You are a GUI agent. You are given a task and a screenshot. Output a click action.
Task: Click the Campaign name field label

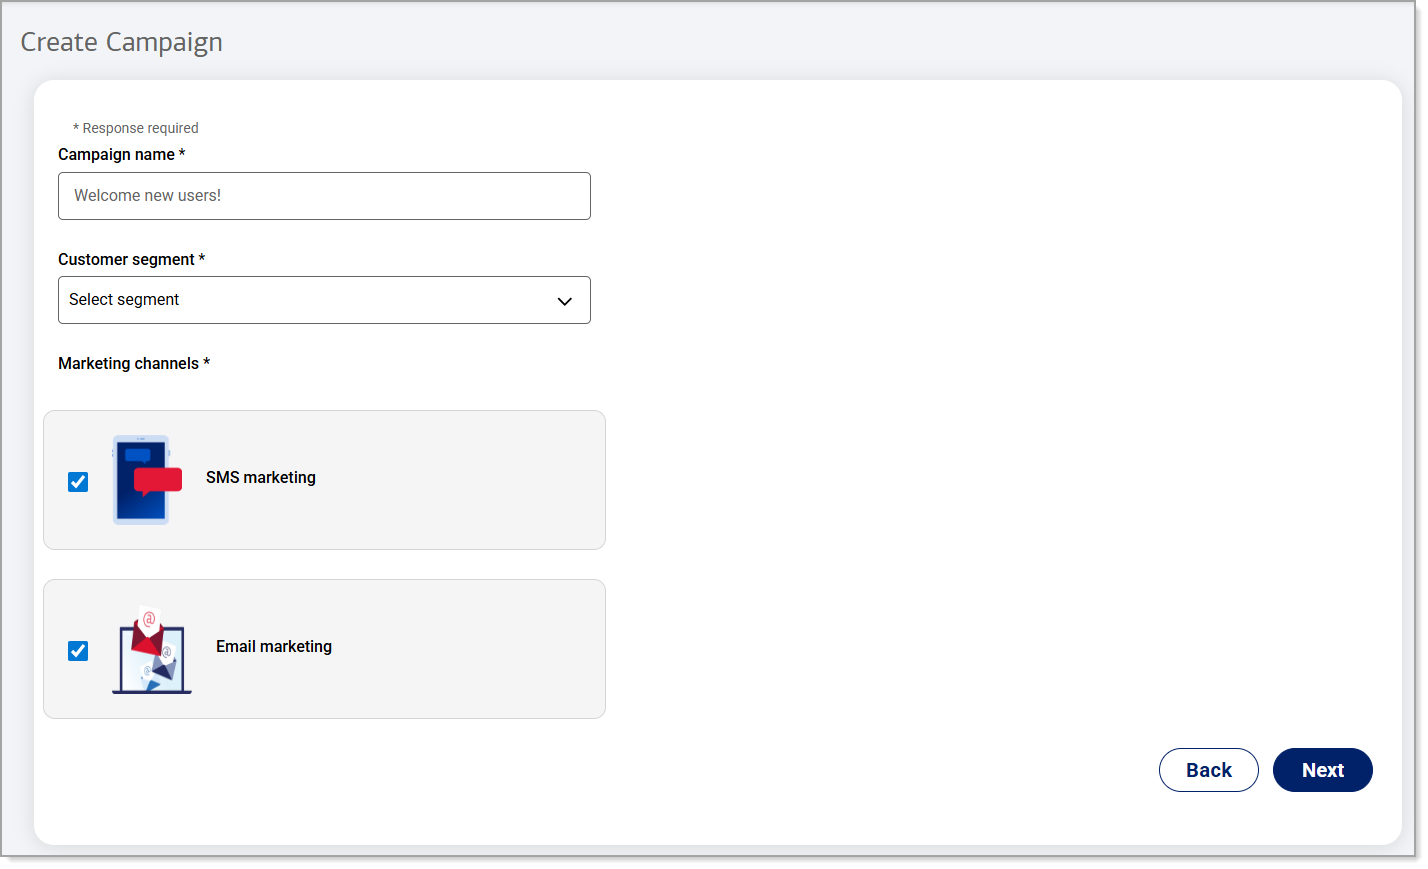pos(116,155)
